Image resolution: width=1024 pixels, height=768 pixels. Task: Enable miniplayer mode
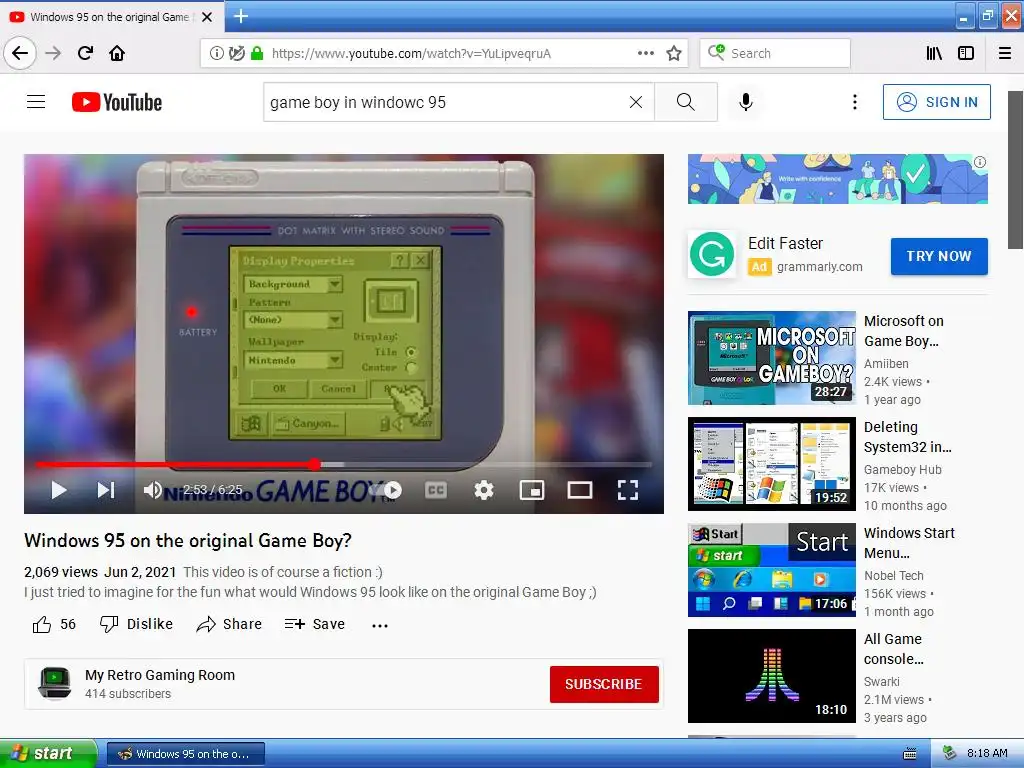tap(532, 490)
